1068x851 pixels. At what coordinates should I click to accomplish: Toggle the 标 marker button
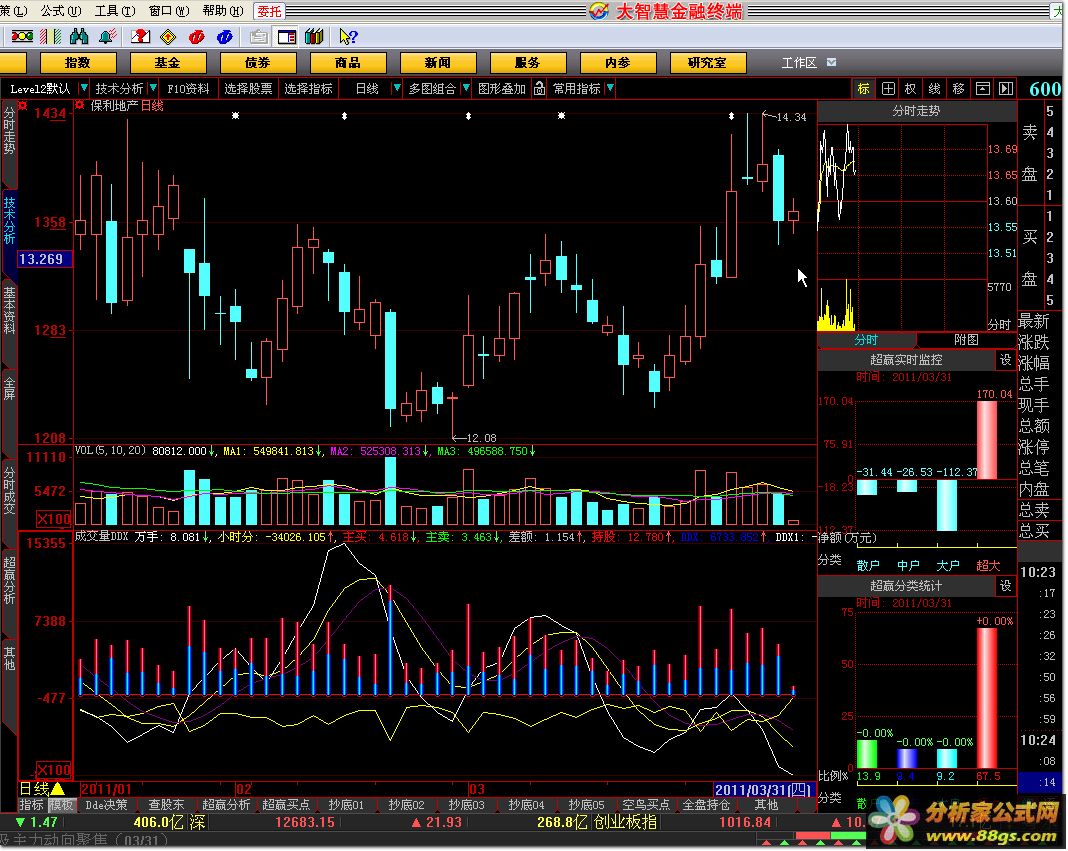pyautogui.click(x=864, y=89)
